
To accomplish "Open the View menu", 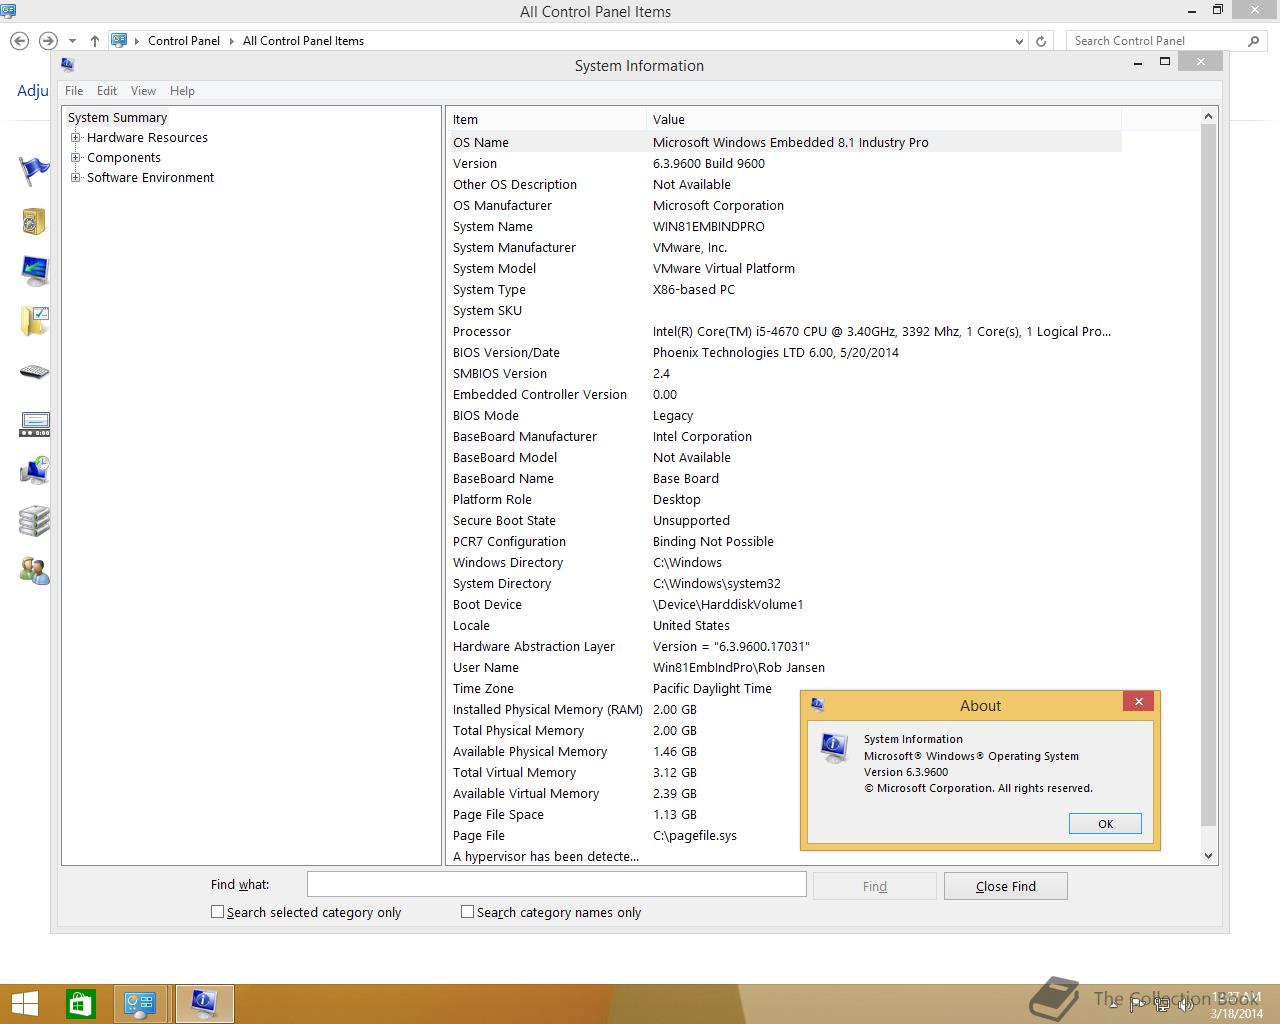I will tap(143, 91).
